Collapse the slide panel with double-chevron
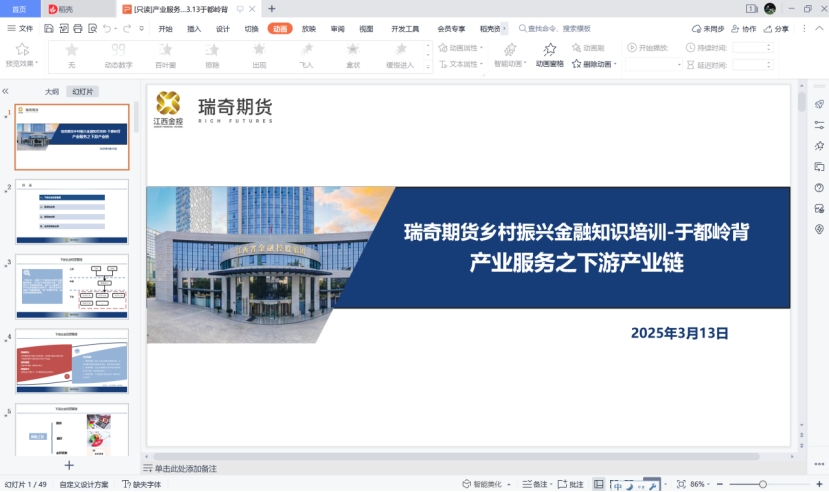829x492 pixels. point(5,91)
